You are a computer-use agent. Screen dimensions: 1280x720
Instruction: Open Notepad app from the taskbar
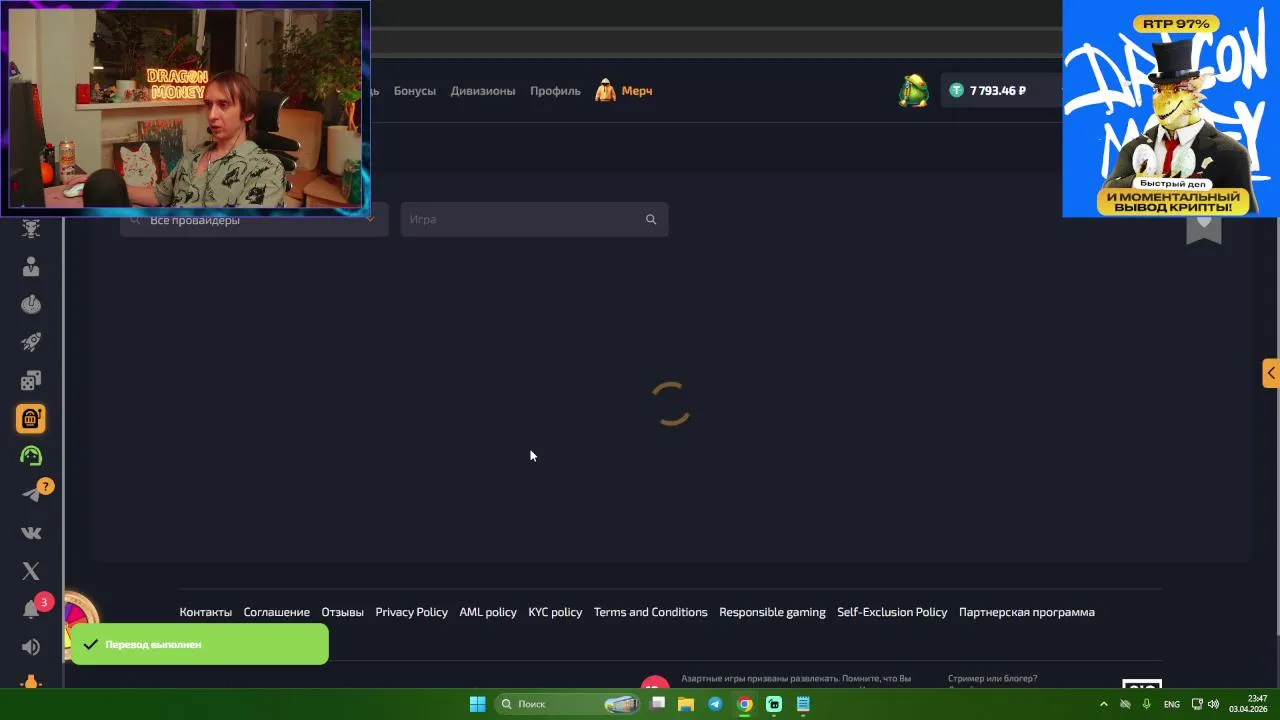tap(803, 704)
